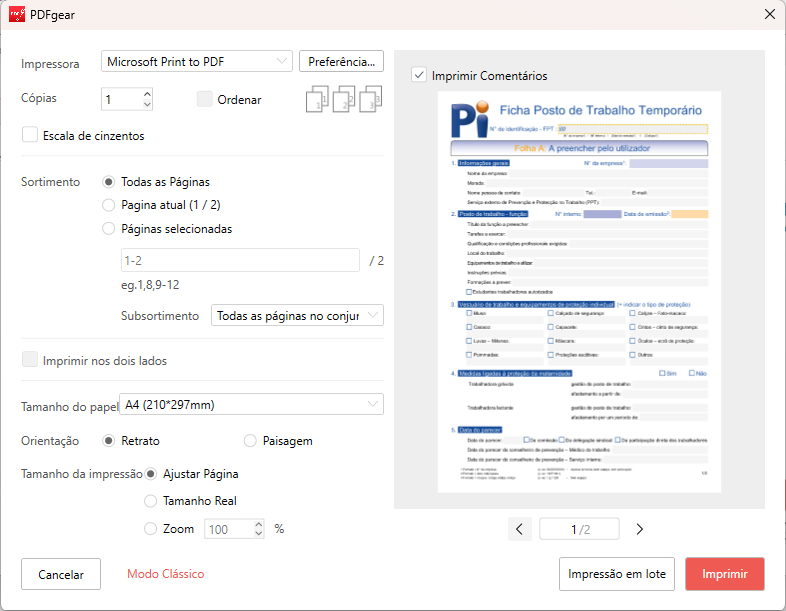Decrease number of copies with down arrow
This screenshot has width=786, height=611.
[x=147, y=104]
